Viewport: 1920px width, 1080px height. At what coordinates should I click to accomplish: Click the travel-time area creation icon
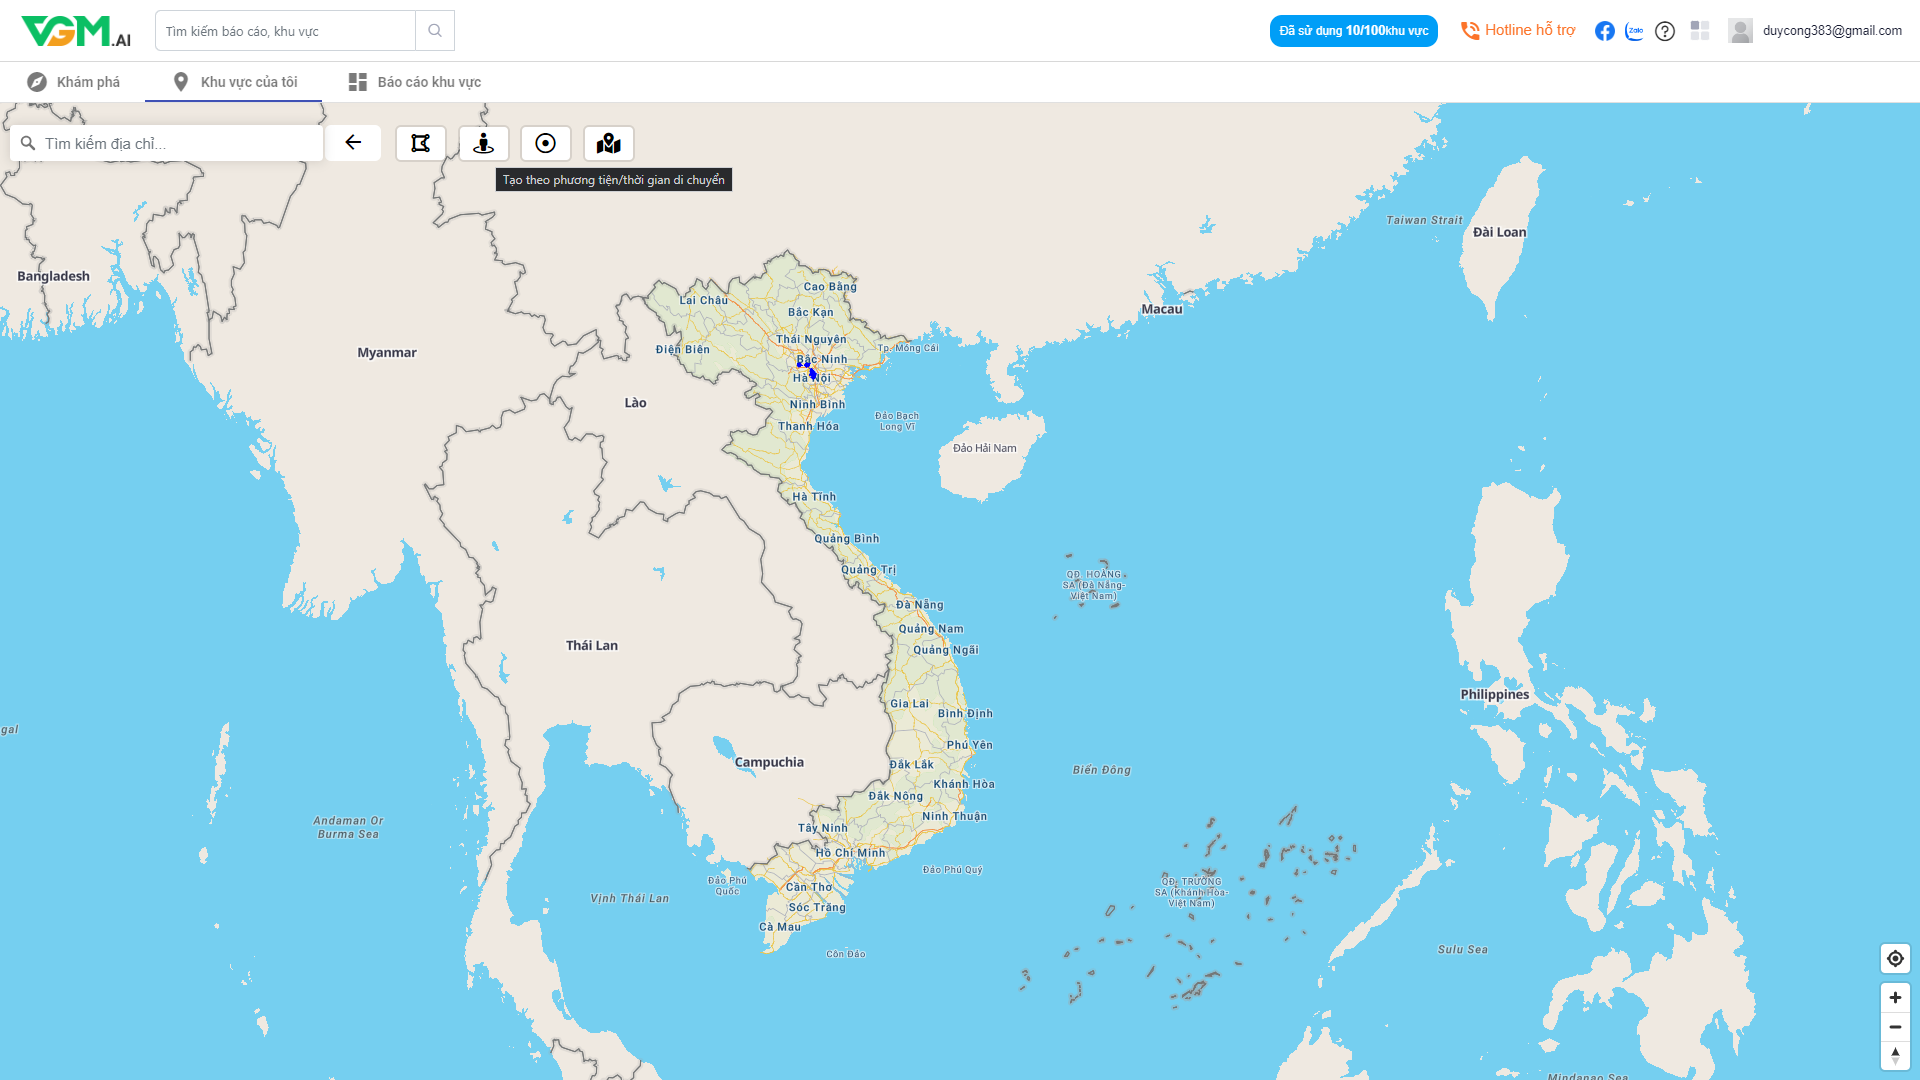(484, 143)
